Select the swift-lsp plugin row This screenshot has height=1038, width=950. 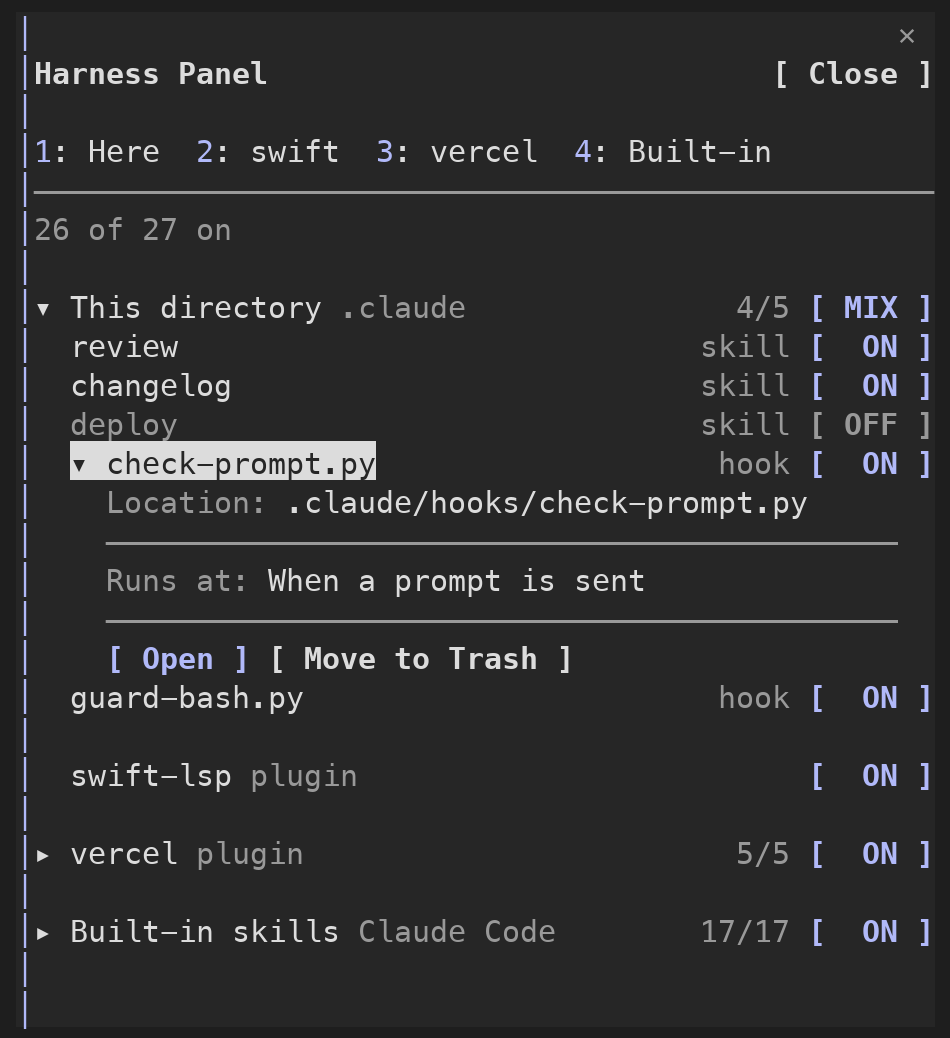coord(500,776)
